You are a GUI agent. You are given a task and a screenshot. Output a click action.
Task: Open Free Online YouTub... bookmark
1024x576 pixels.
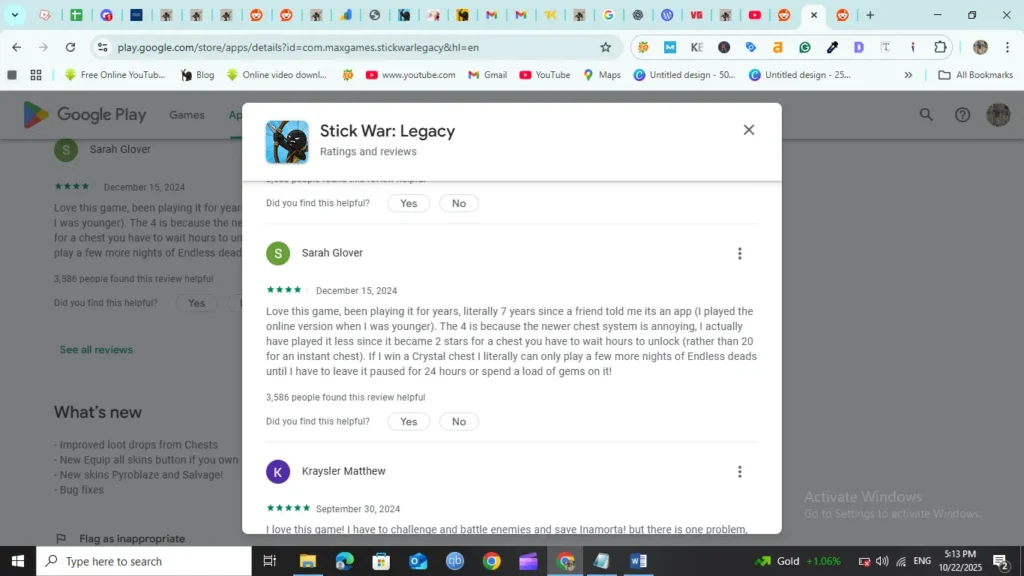pos(115,75)
